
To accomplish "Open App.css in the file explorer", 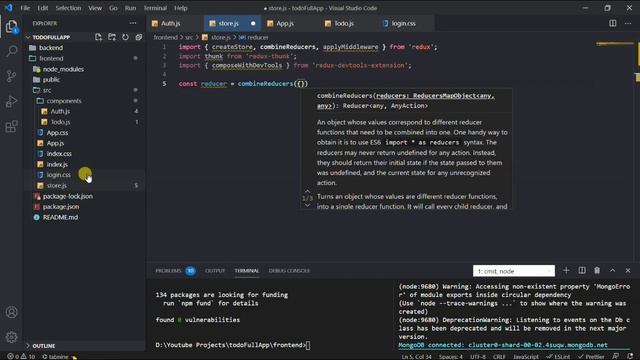I will click(x=57, y=133).
